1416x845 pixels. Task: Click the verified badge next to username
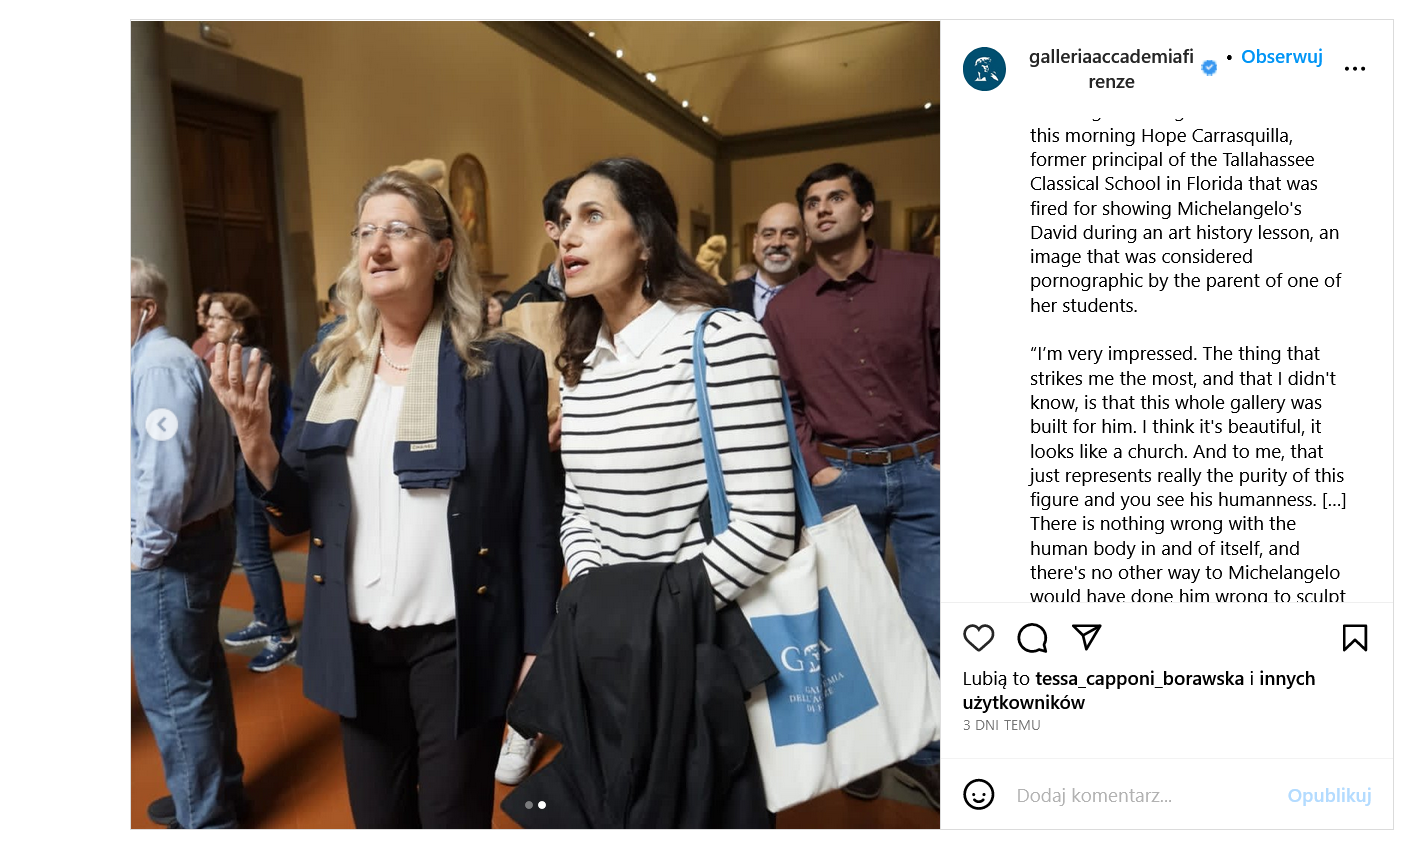pos(1209,68)
